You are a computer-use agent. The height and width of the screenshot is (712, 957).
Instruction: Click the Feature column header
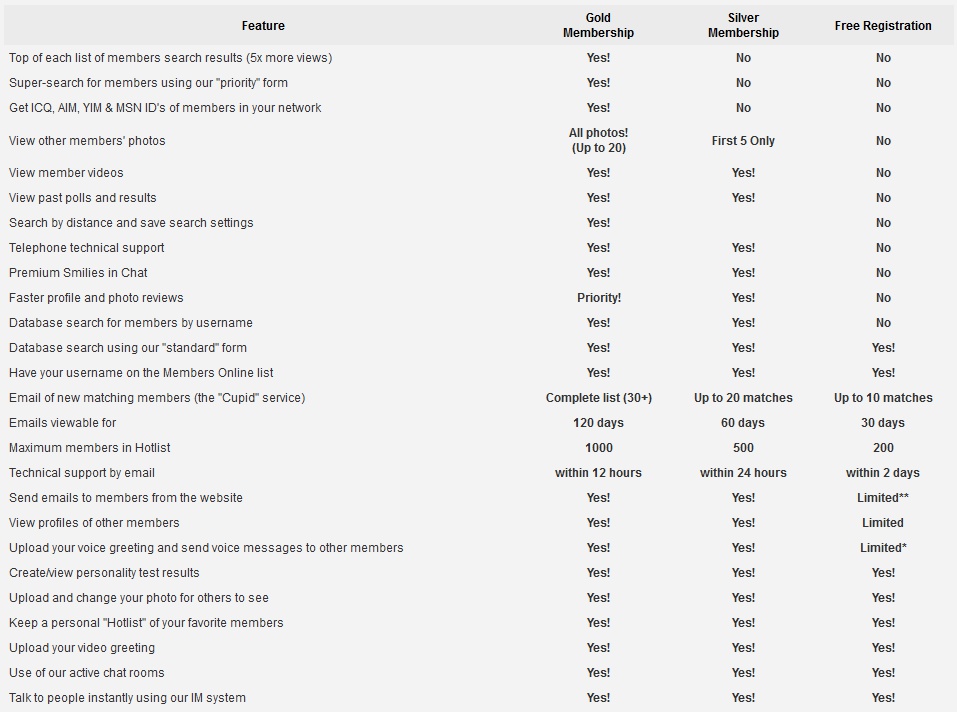[x=263, y=26]
